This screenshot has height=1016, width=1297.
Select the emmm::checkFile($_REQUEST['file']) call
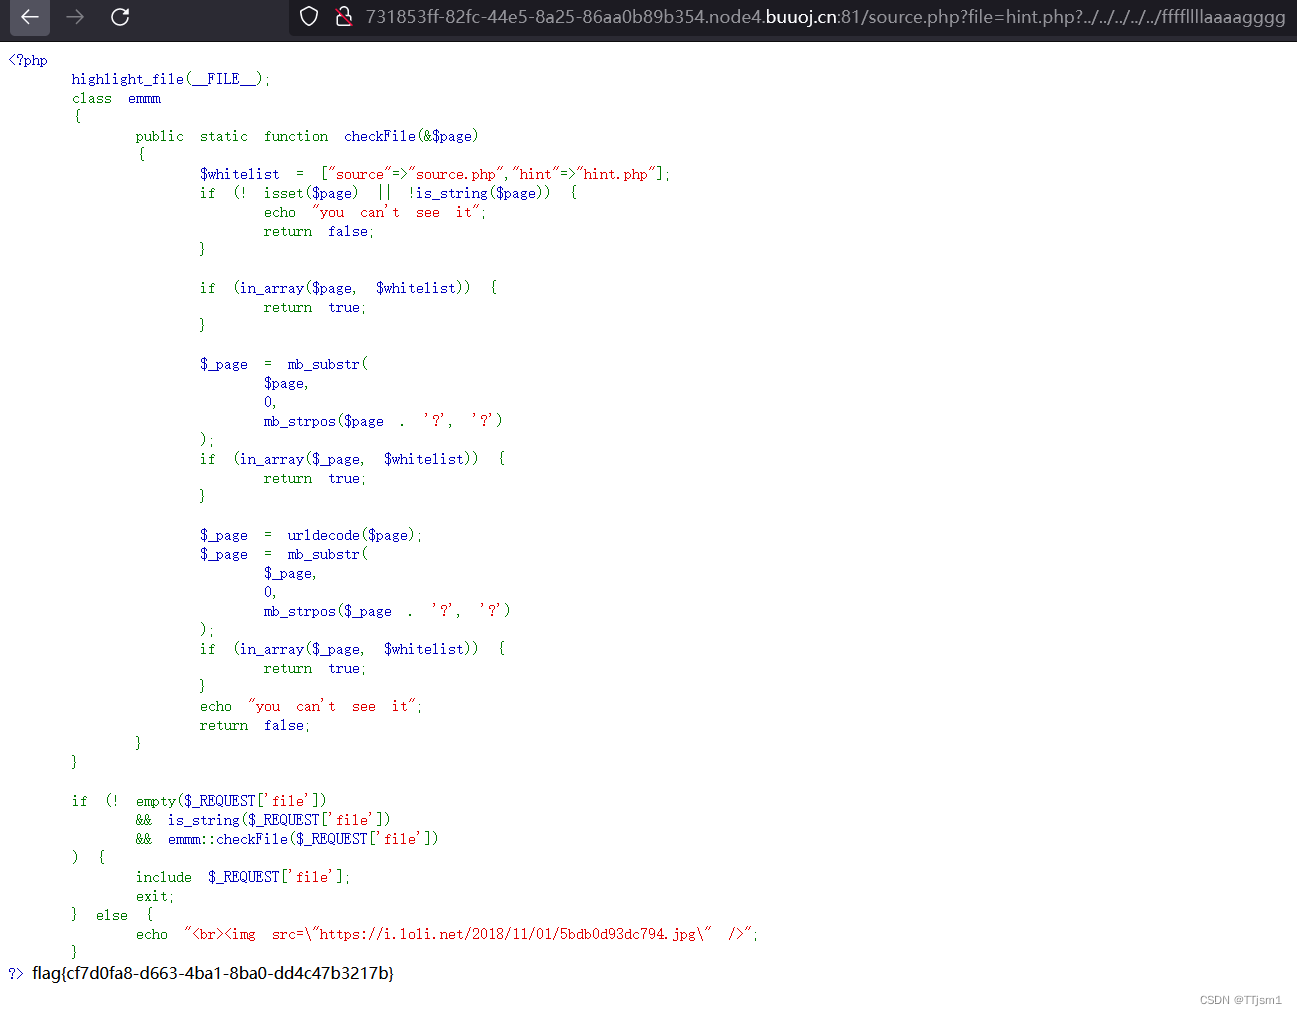click(x=303, y=839)
